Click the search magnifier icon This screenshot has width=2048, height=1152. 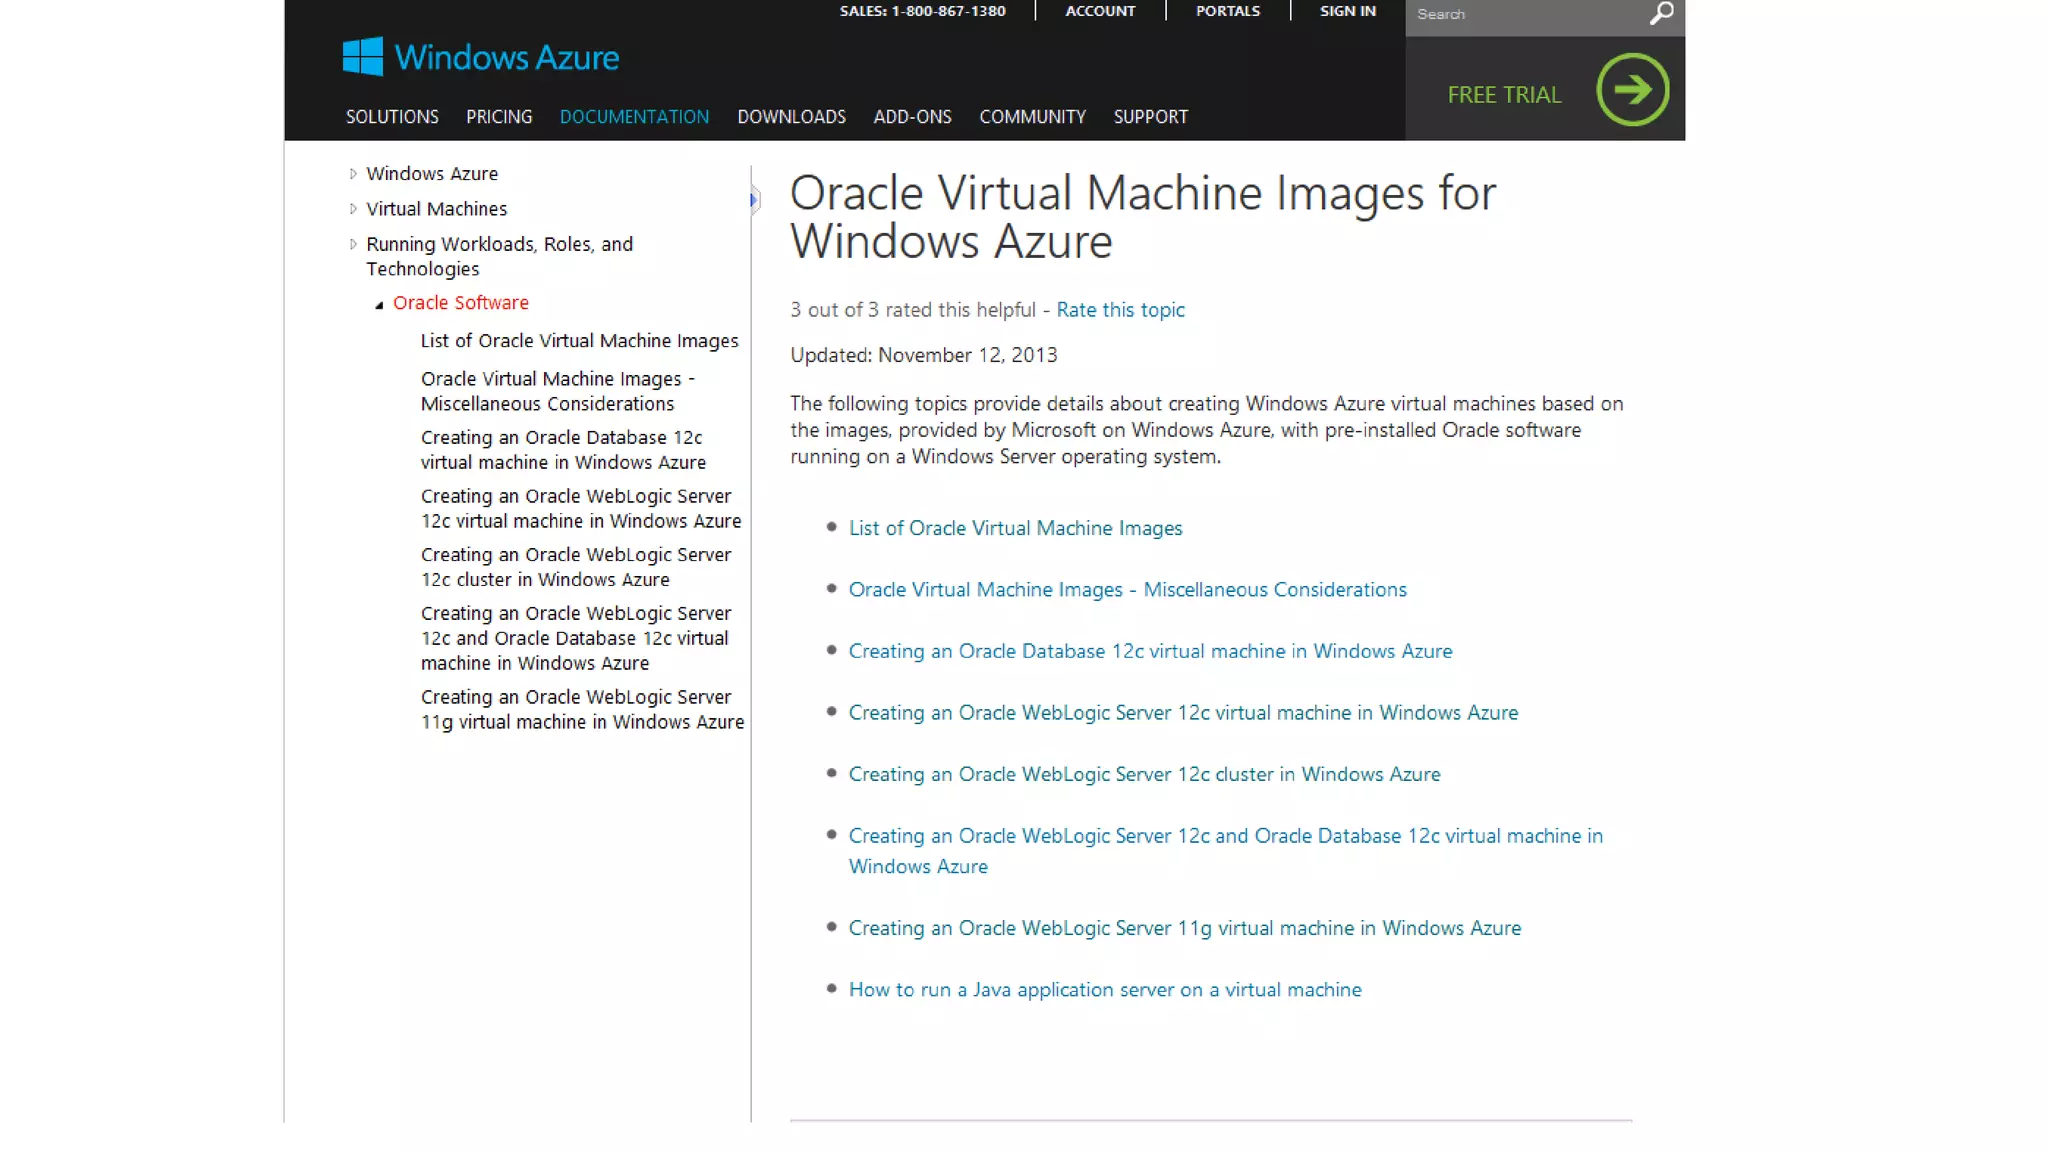tap(1661, 14)
